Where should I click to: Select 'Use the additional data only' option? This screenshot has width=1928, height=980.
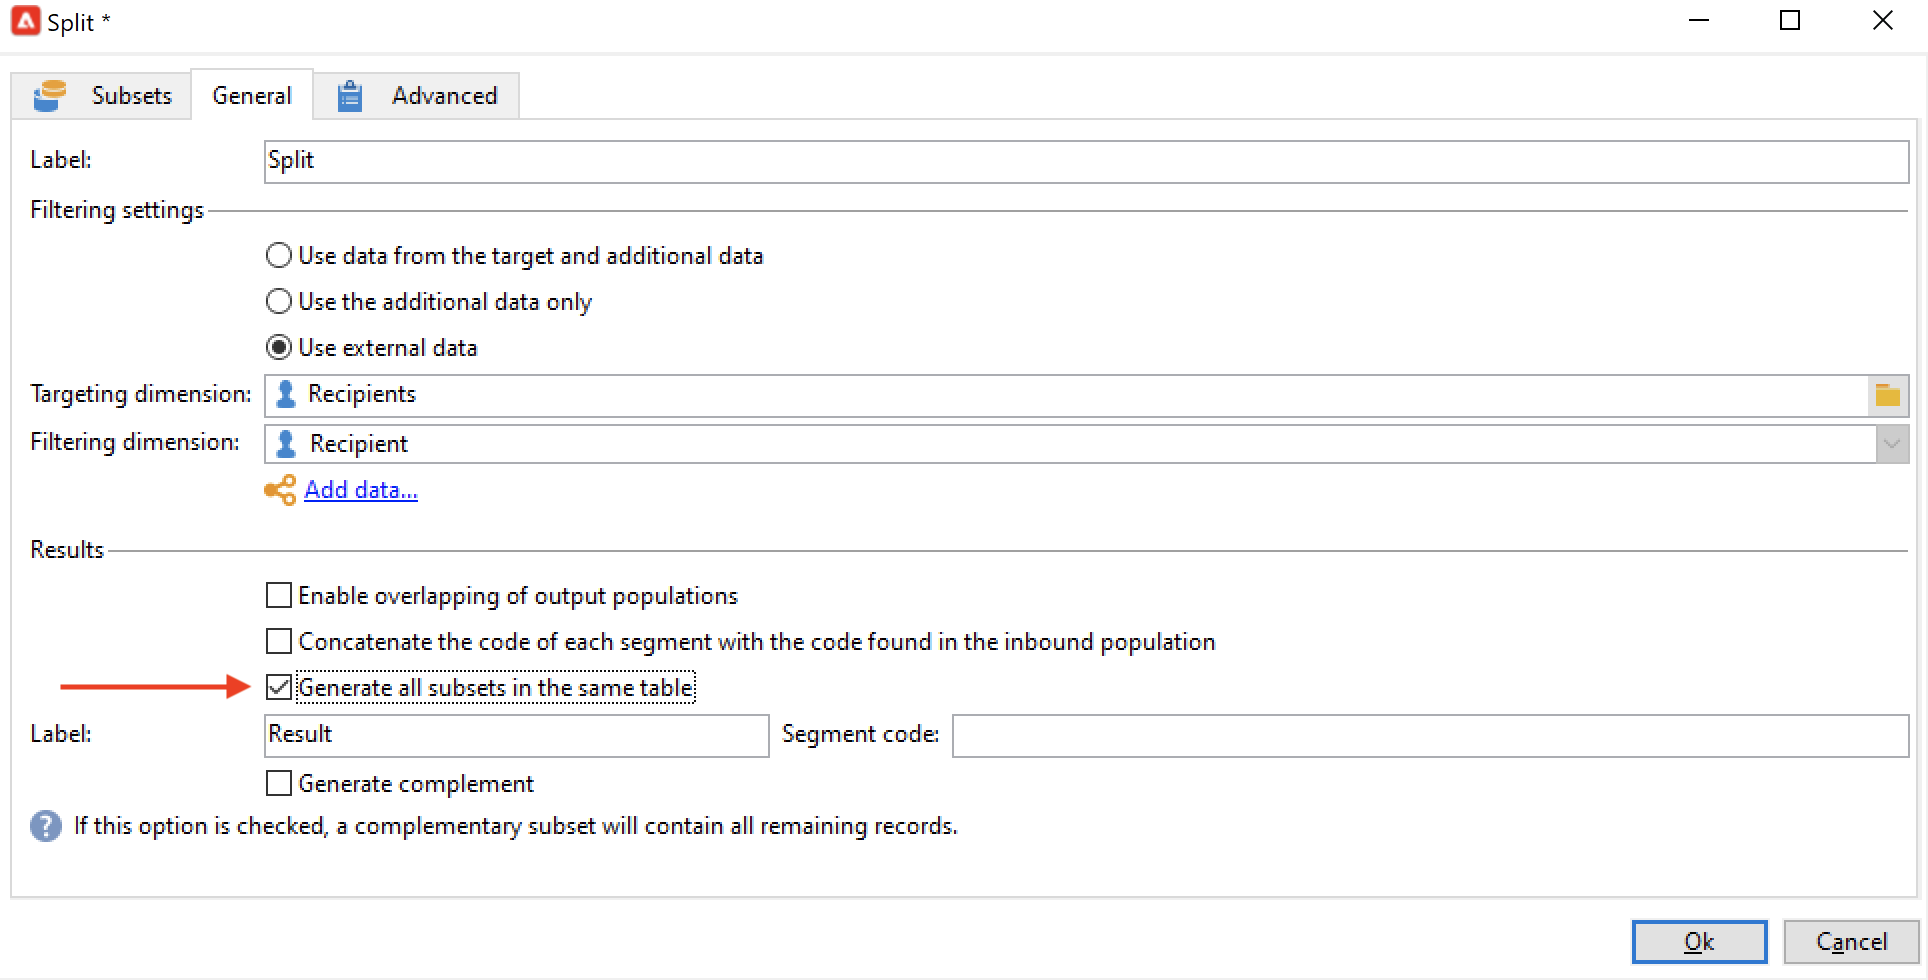click(x=279, y=302)
